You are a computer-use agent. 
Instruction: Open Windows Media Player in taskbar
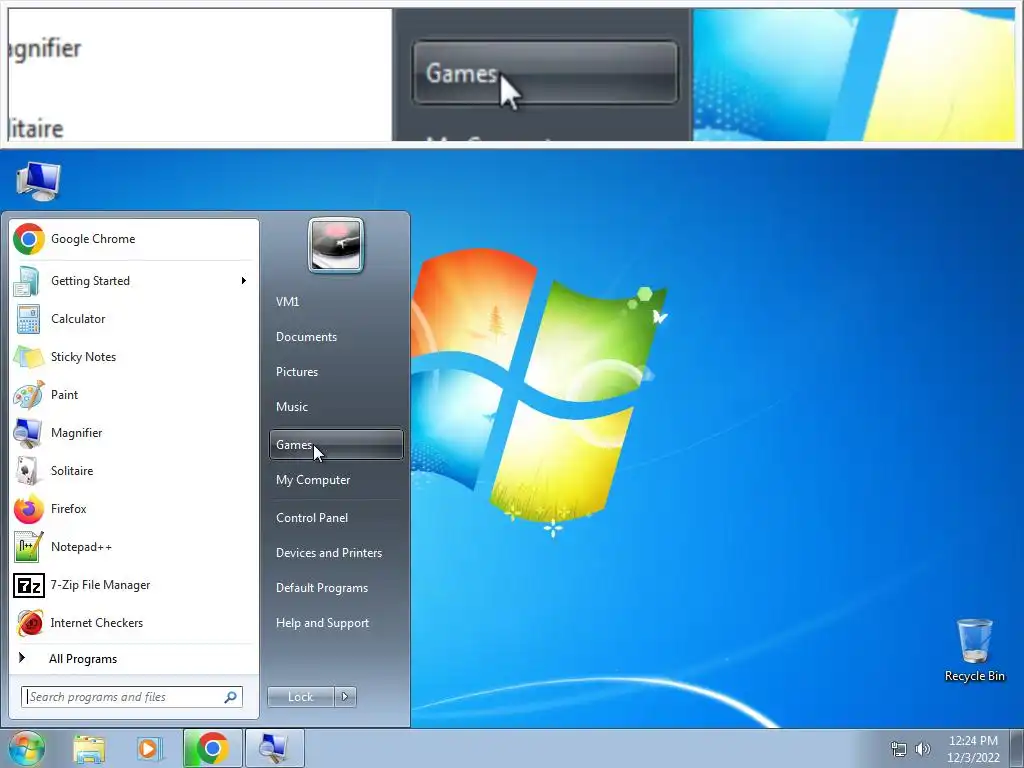(149, 748)
